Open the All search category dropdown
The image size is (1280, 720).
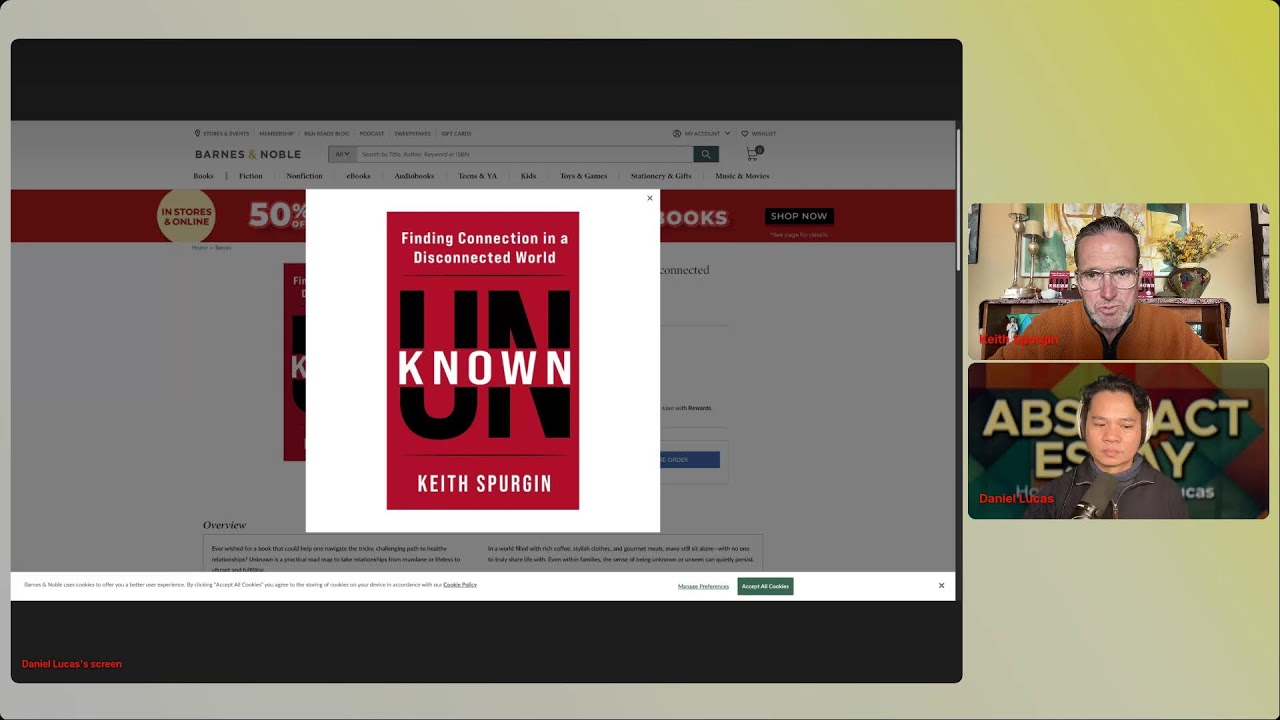342,154
